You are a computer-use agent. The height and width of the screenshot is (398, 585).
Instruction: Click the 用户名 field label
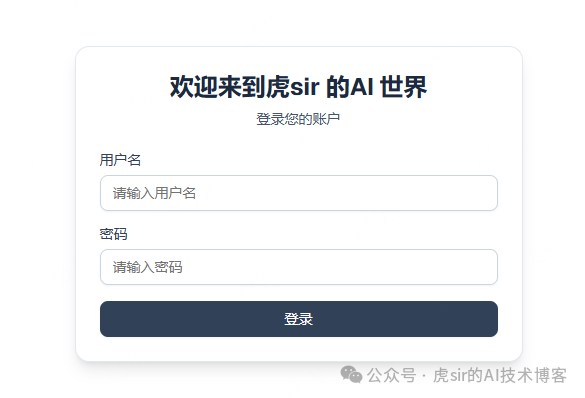click(120, 160)
